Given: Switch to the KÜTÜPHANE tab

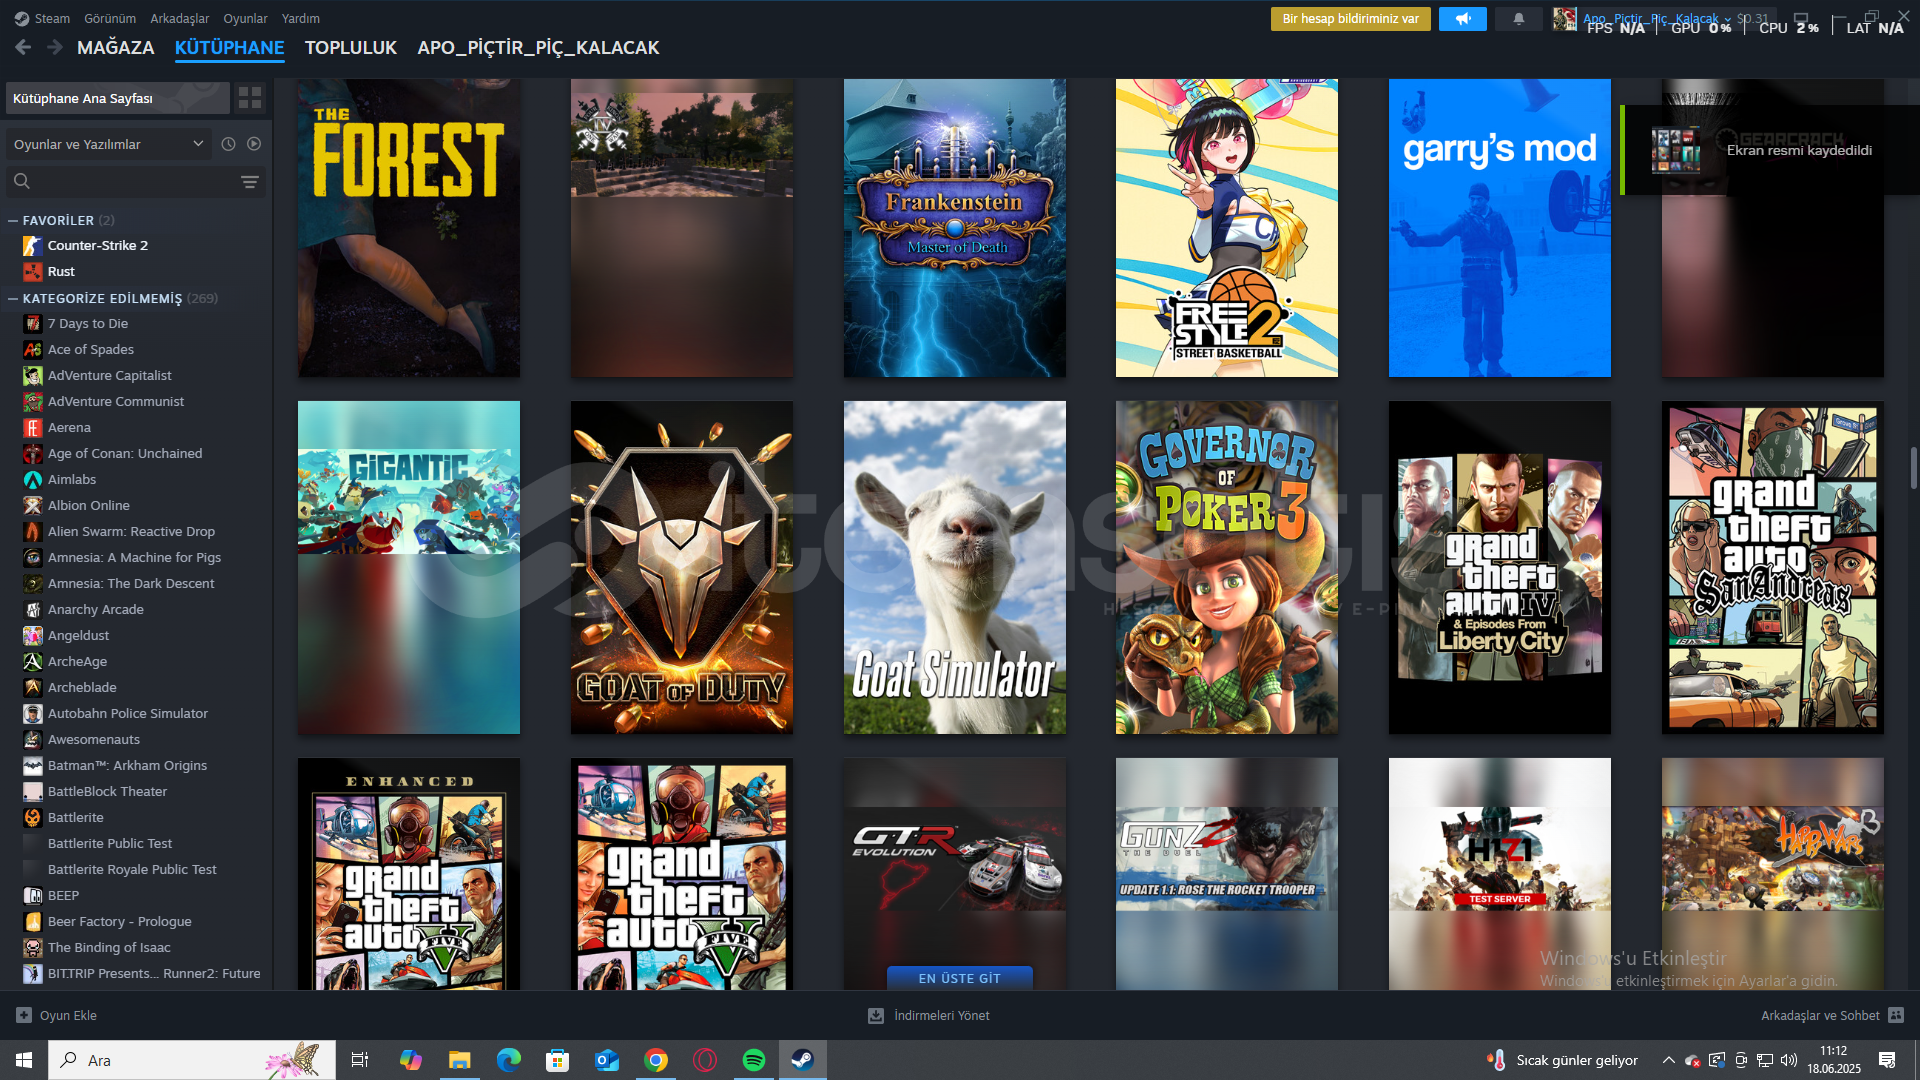Looking at the screenshot, I should [x=229, y=48].
